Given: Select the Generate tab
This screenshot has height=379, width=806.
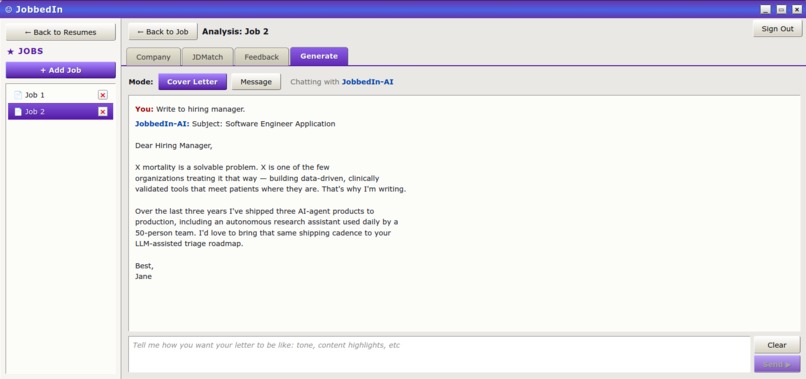Looking at the screenshot, I should point(319,56).
